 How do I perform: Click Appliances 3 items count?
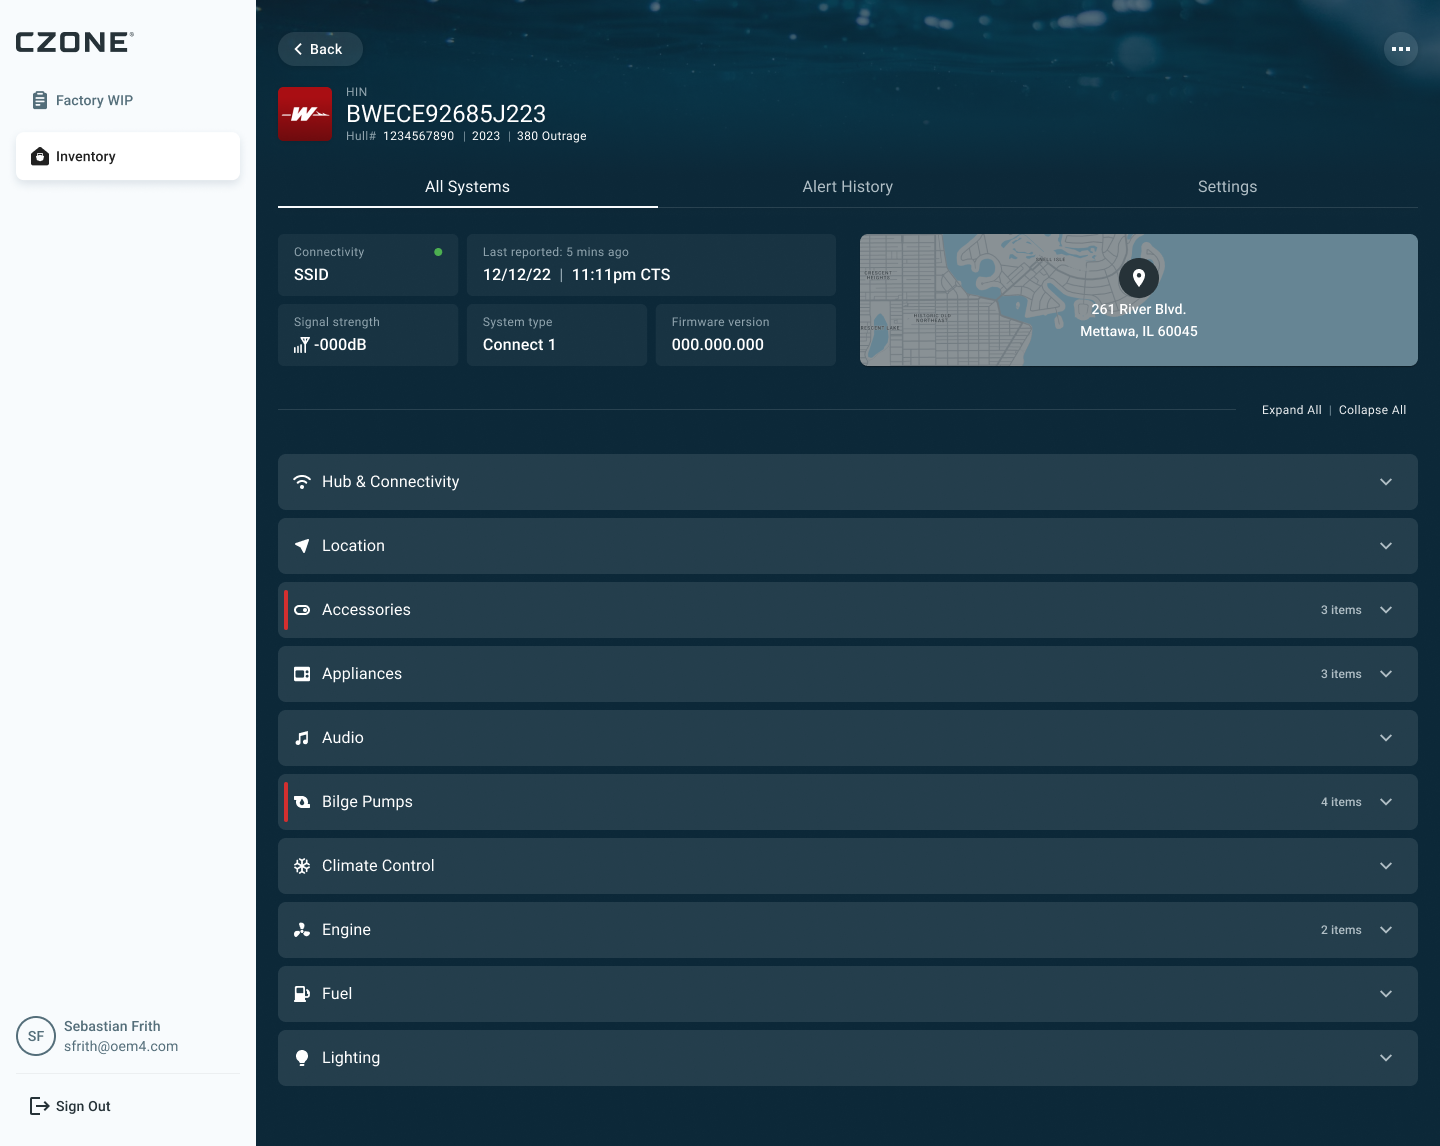point(1341,674)
